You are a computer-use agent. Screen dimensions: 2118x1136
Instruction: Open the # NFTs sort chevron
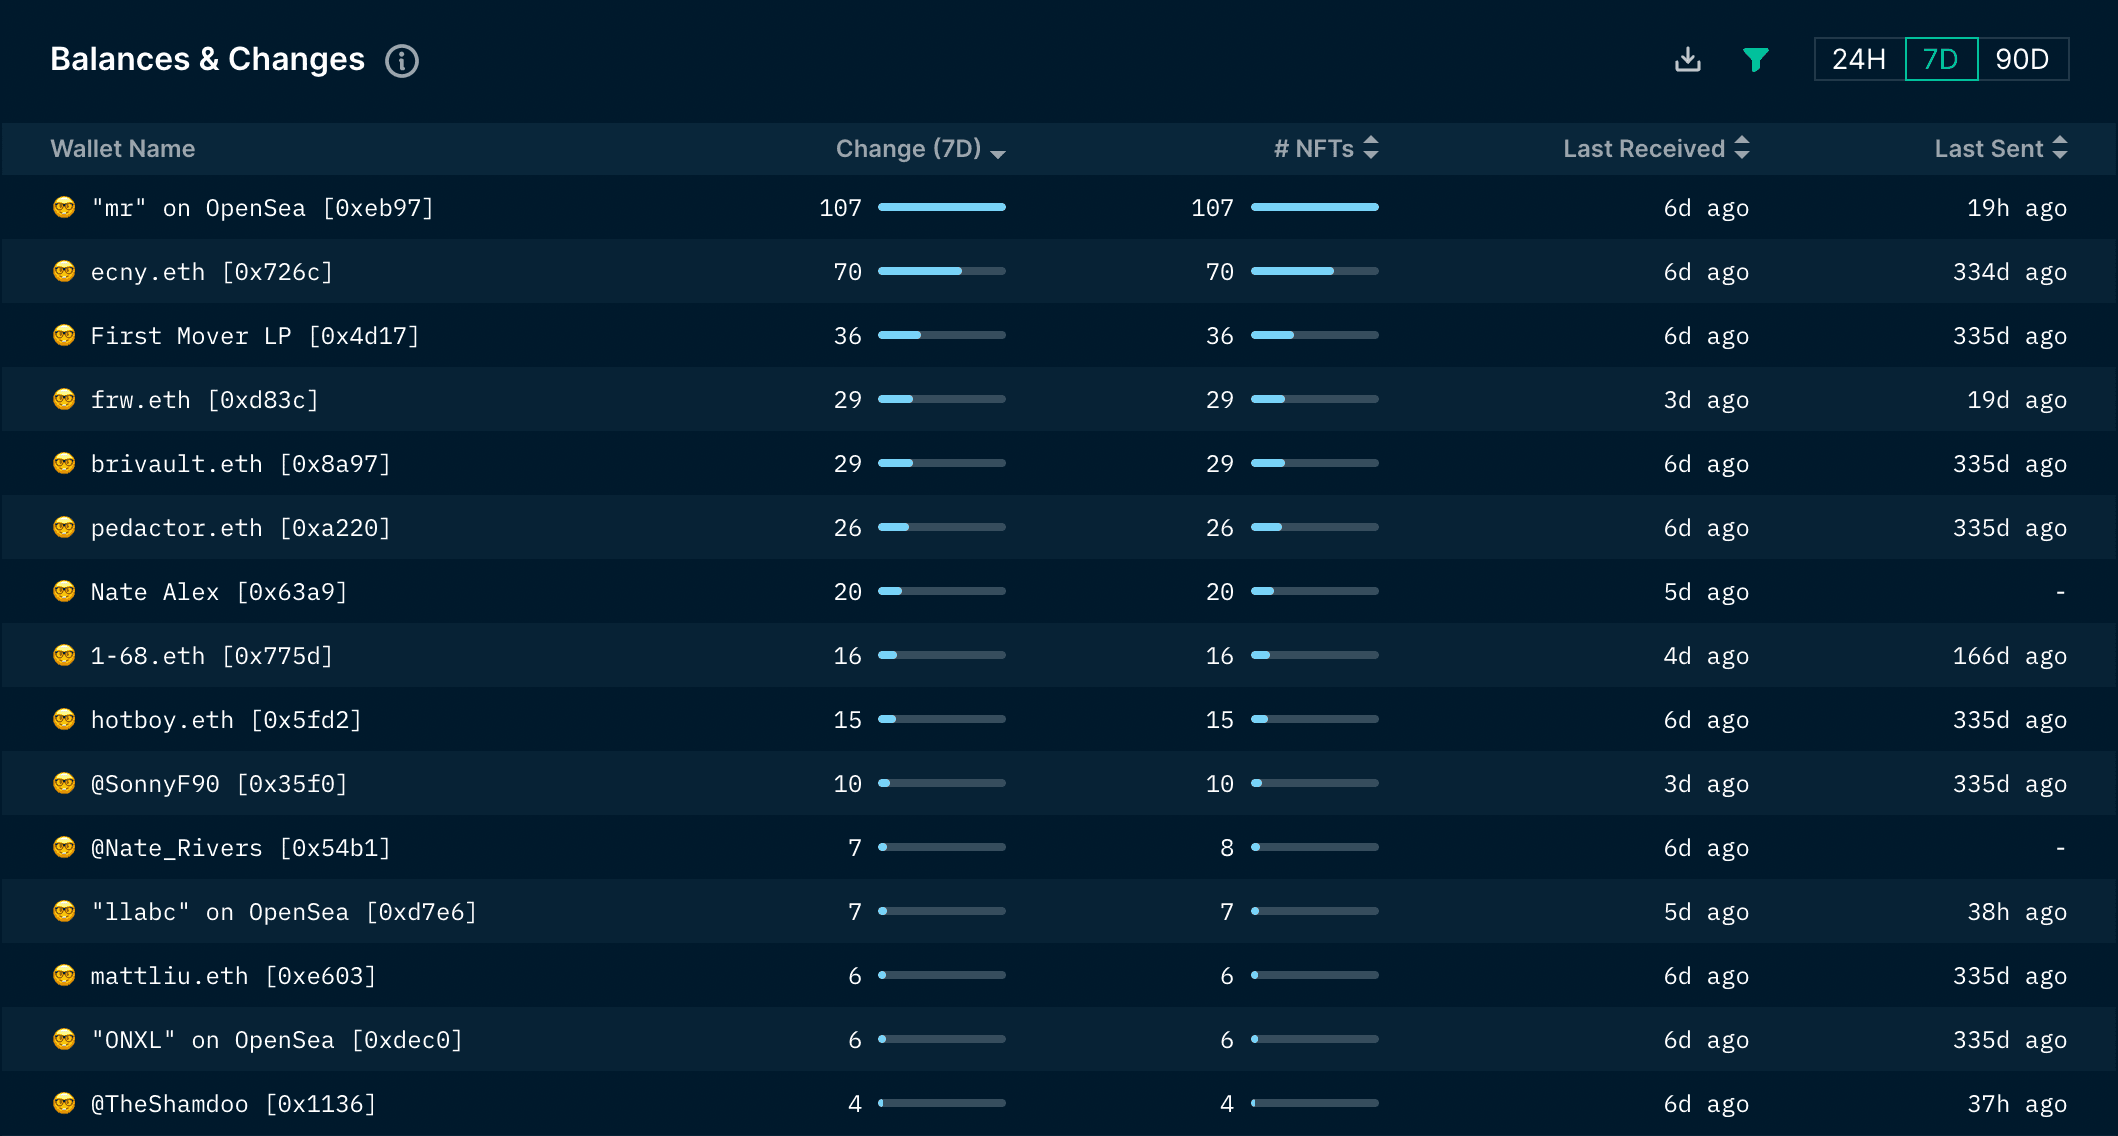coord(1373,148)
